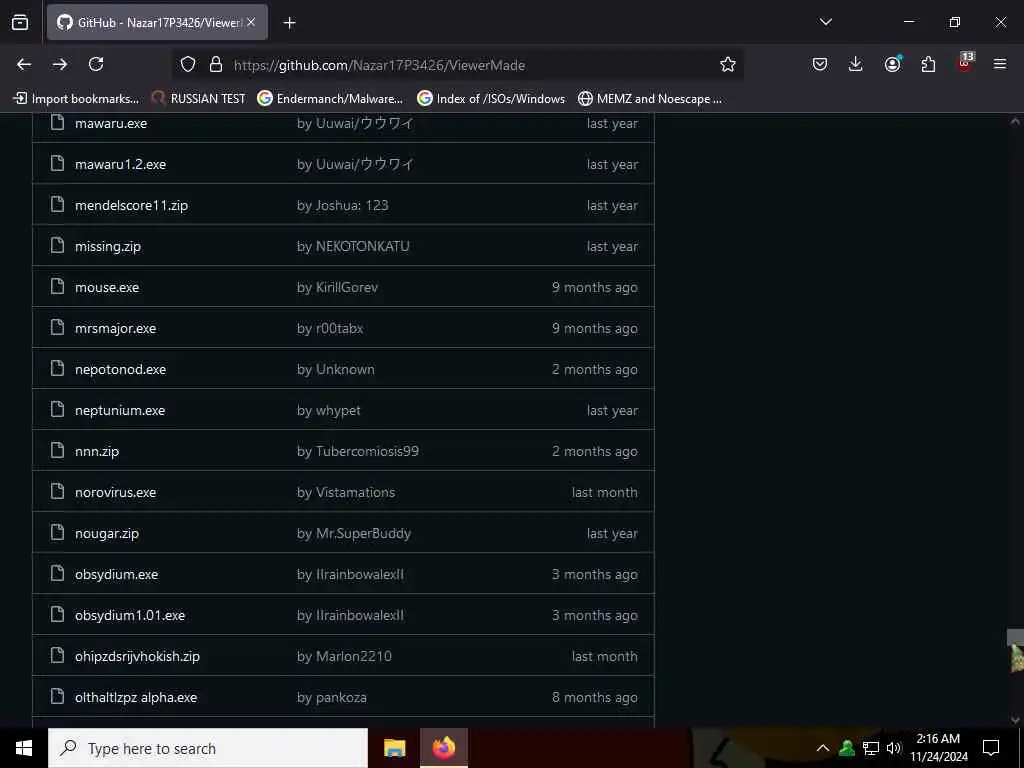Click the URL address bar
1024x768 pixels.
pyautogui.click(x=457, y=65)
